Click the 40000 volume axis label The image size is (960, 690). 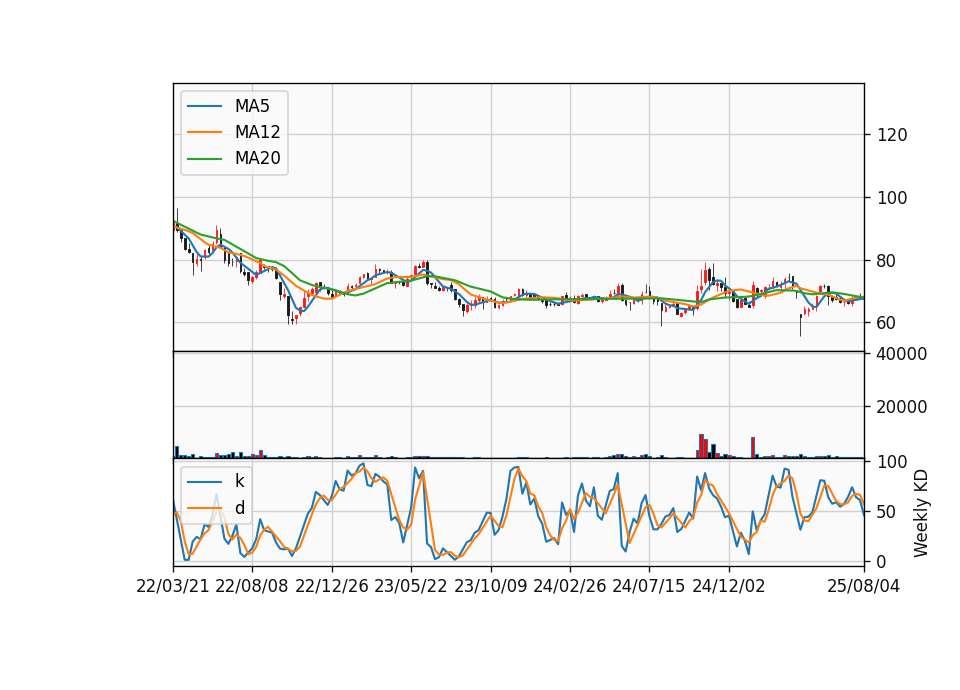tap(902, 354)
